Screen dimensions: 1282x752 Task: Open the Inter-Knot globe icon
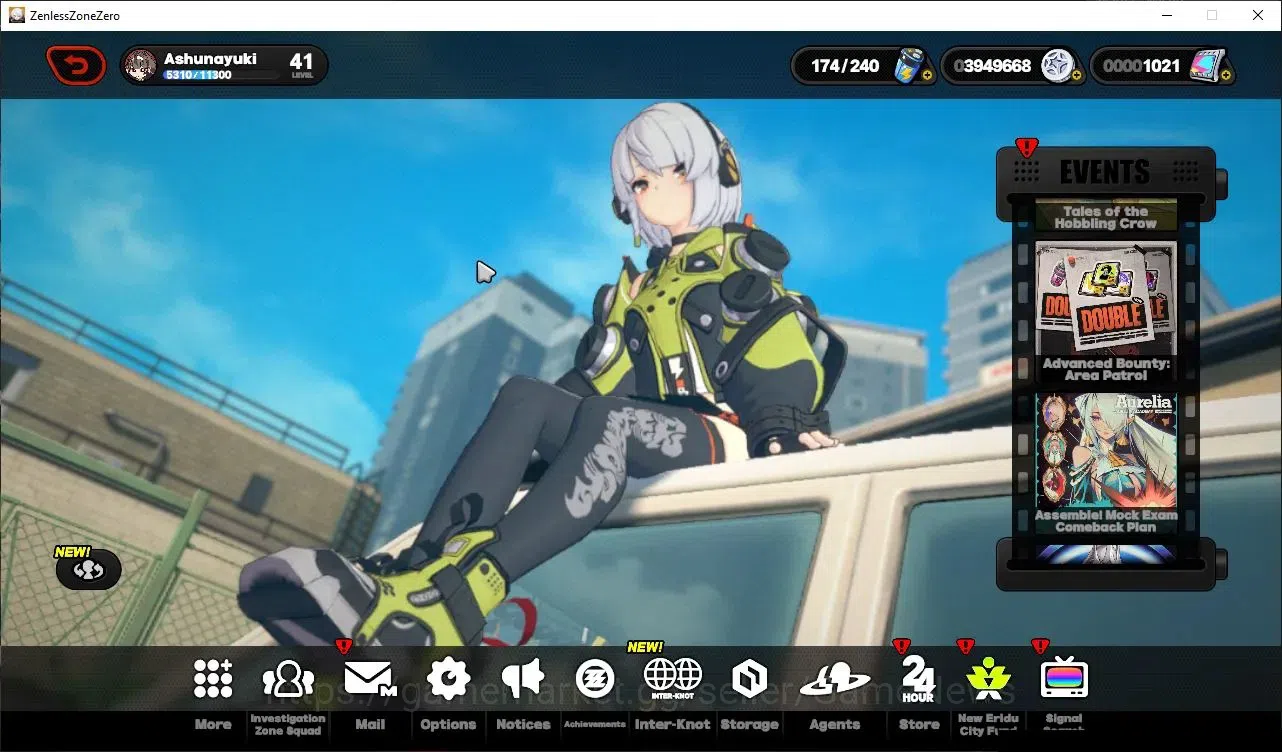pos(673,679)
